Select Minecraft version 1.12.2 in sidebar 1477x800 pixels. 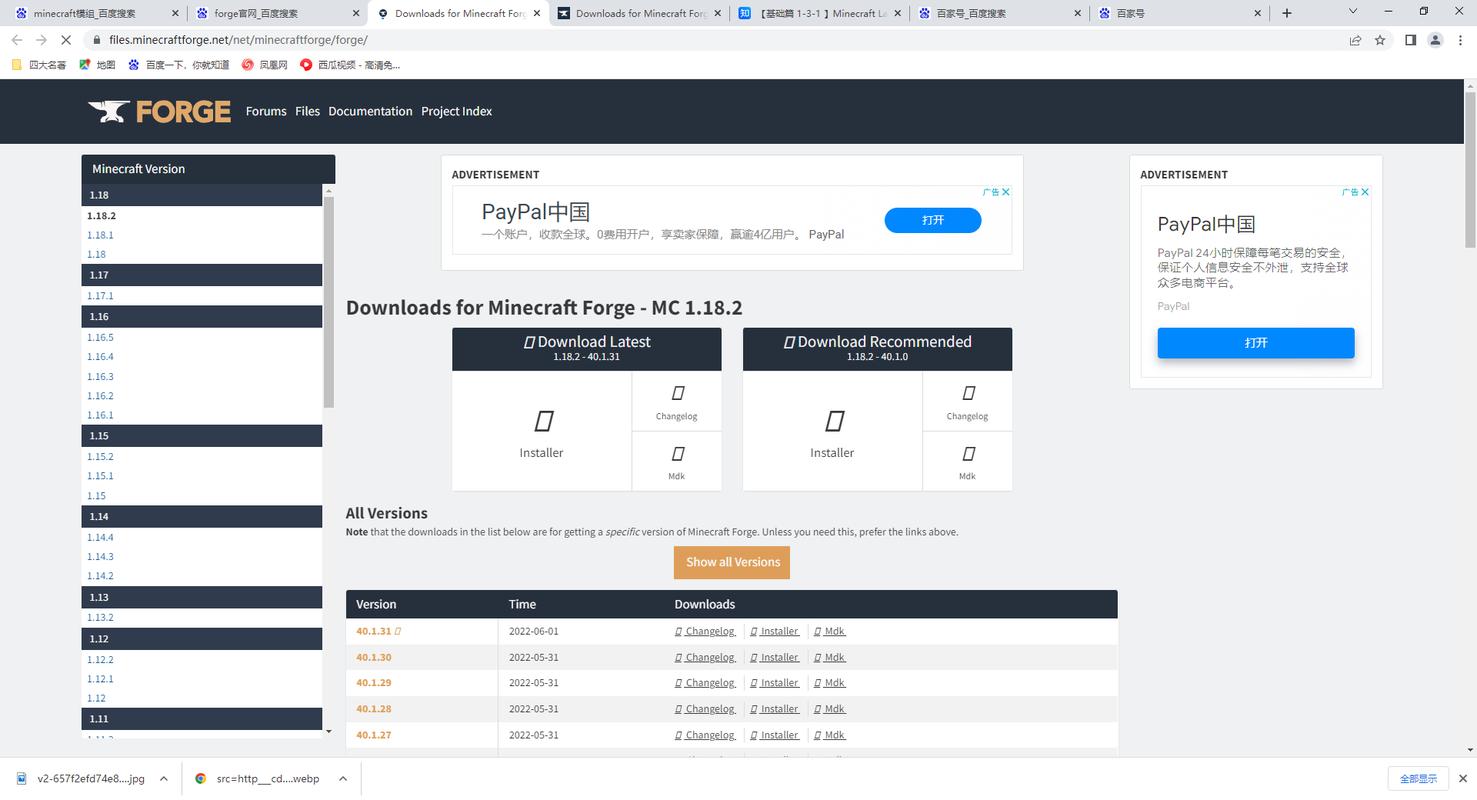point(100,659)
